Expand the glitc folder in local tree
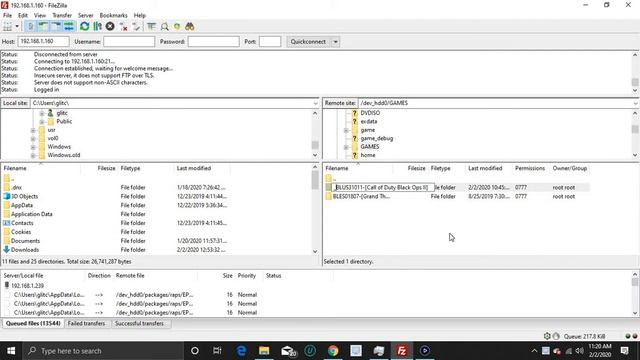This screenshot has height=360, width=640. coord(42,113)
